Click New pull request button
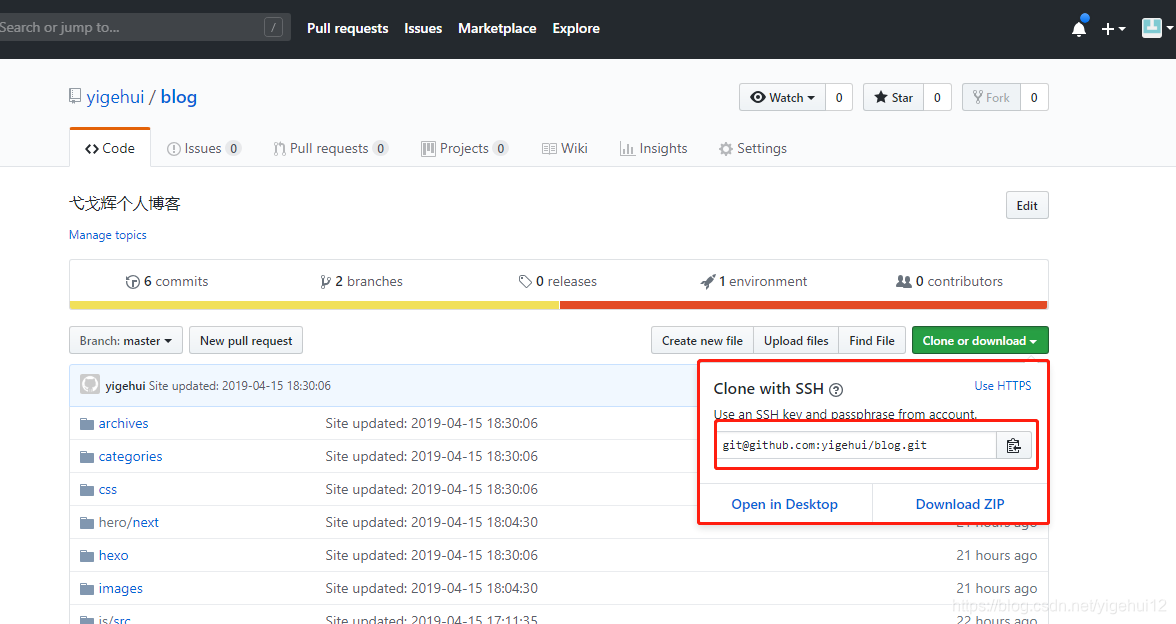This screenshot has width=1176, height=624. point(246,340)
